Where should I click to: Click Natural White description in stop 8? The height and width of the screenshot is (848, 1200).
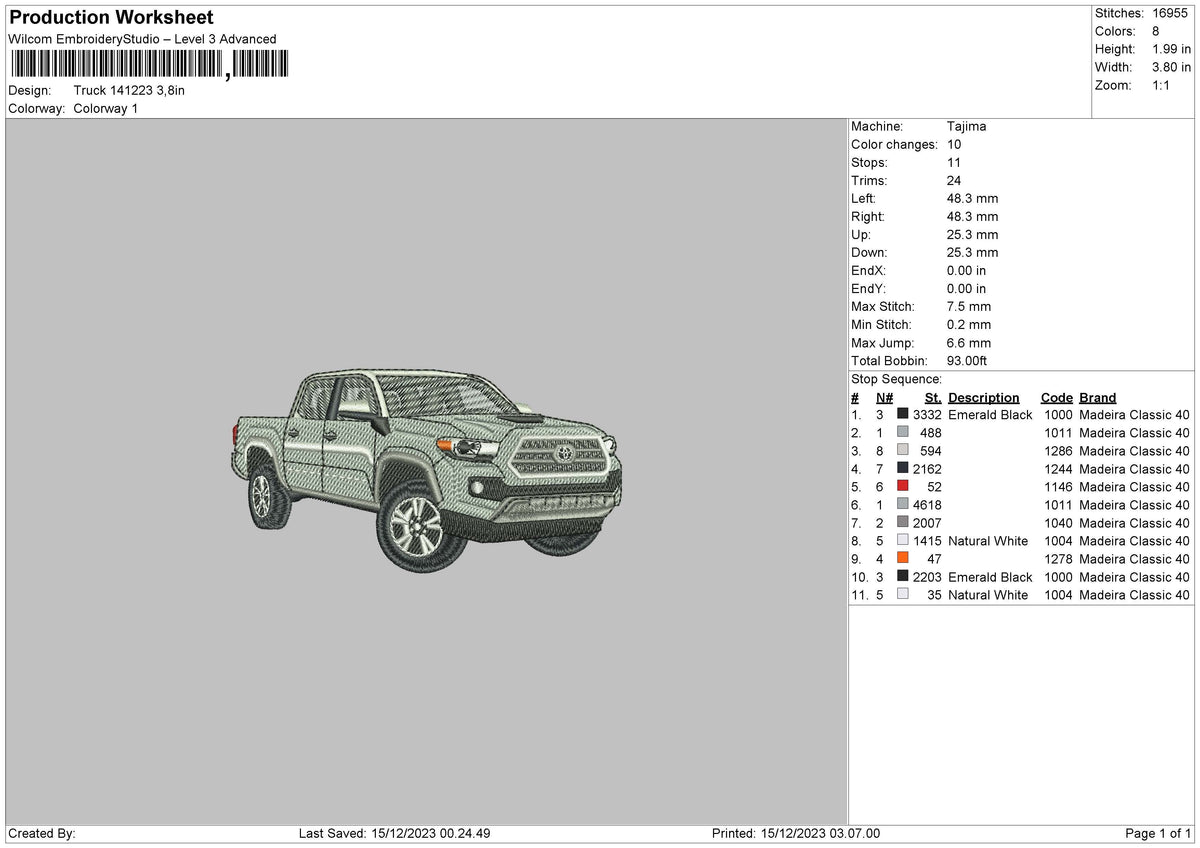pyautogui.click(x=988, y=540)
